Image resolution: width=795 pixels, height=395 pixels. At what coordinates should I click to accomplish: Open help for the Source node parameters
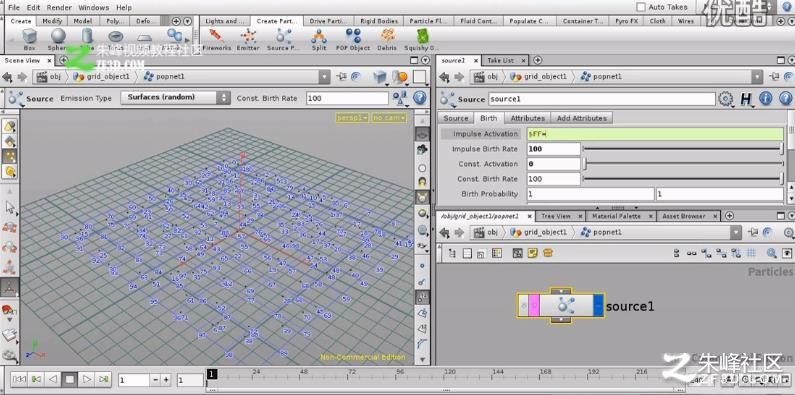(785, 98)
